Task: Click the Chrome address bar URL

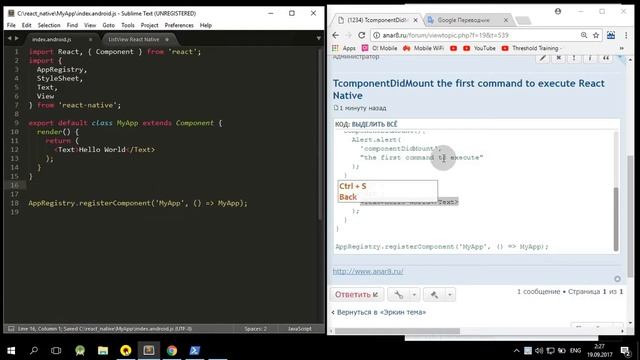Action: 445,36
